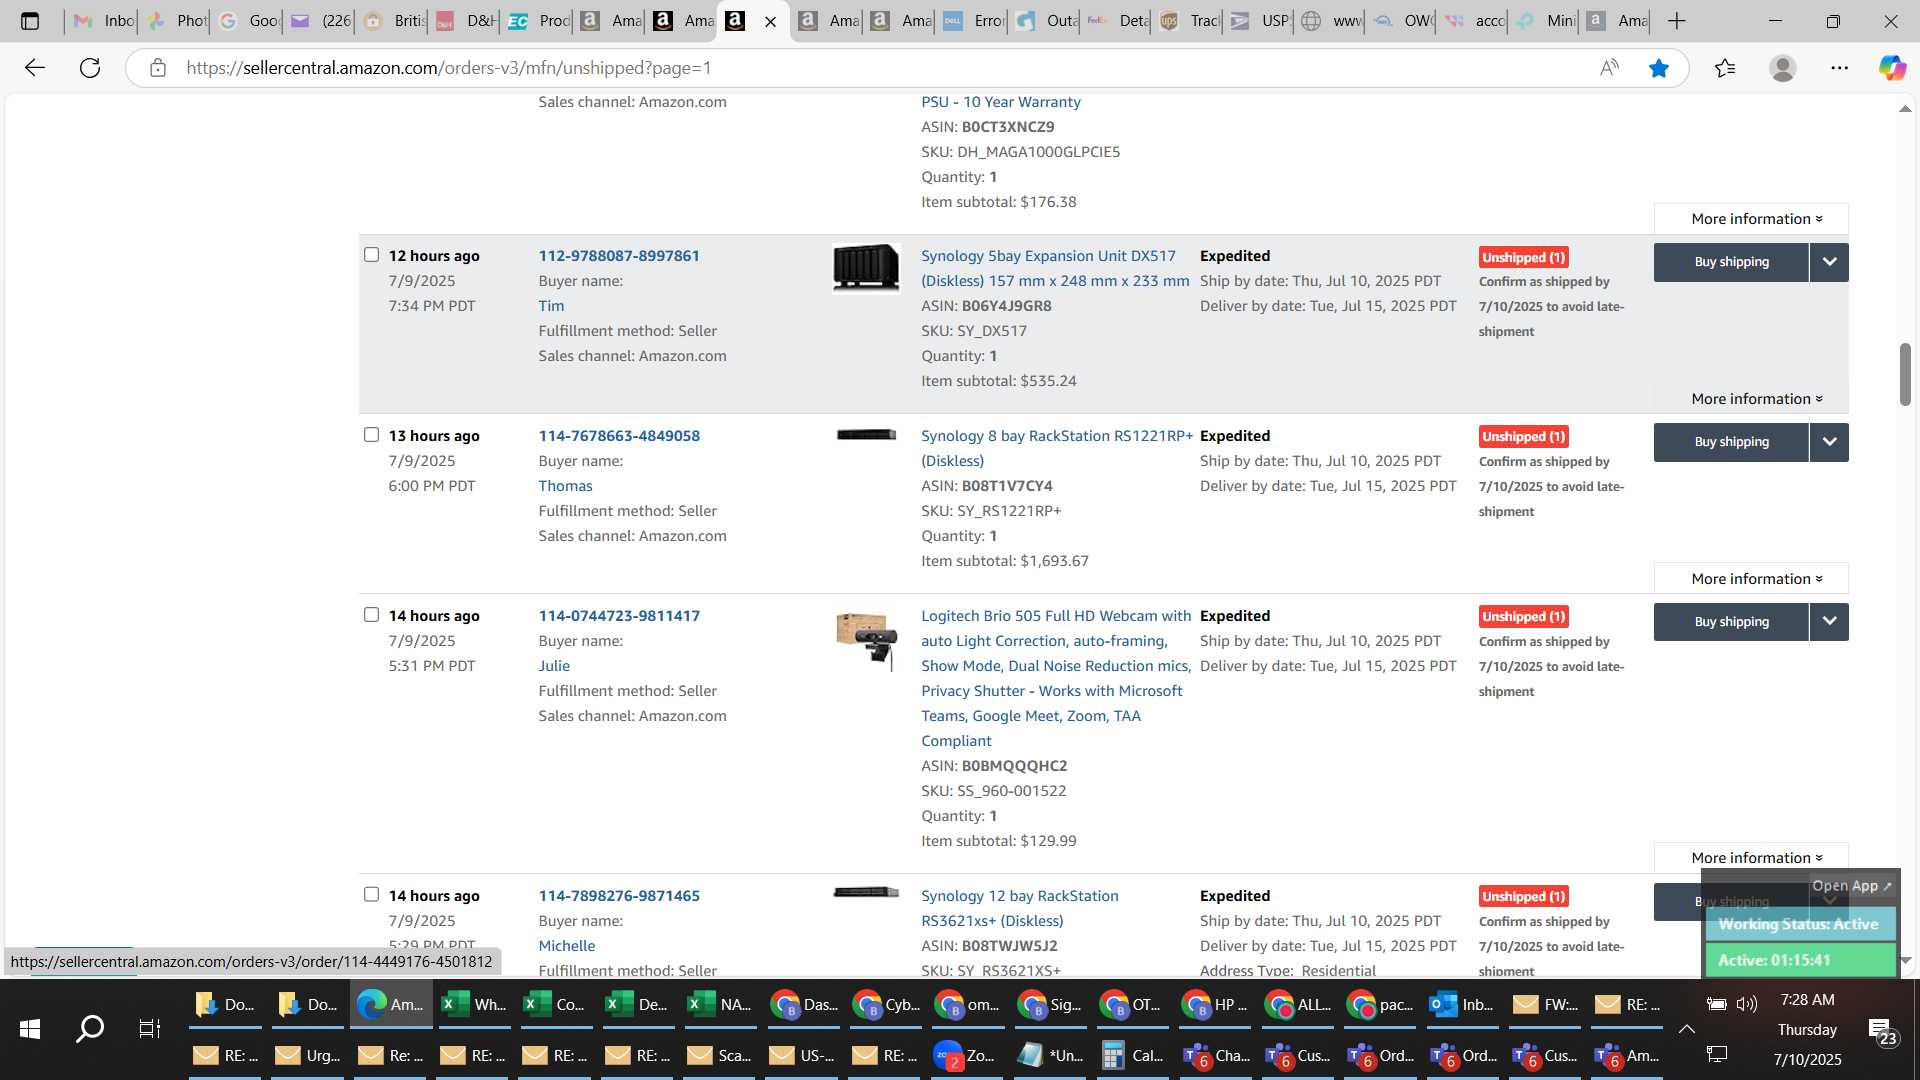Open buyer name Michelle link
This screenshot has height=1080, width=1920.
pyautogui.click(x=566, y=946)
